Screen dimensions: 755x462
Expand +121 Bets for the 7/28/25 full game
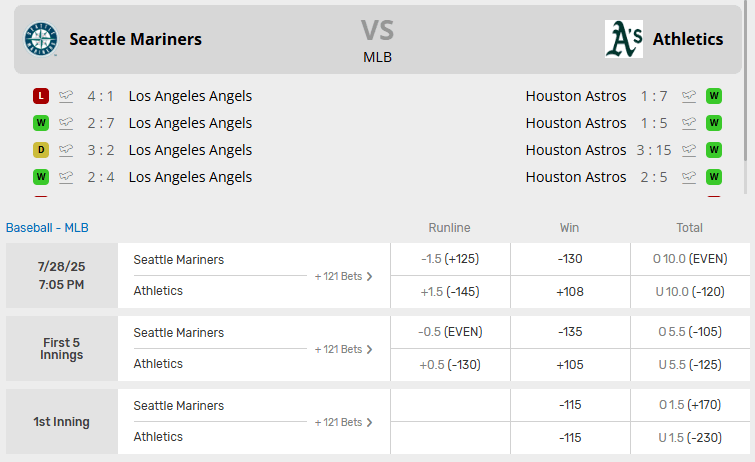[x=343, y=276]
